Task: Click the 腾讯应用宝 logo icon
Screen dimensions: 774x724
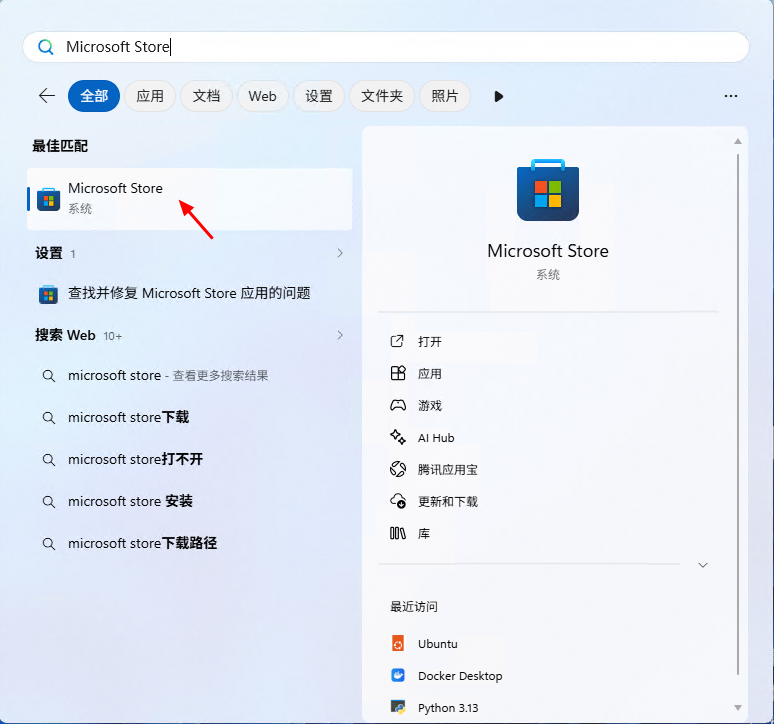Action: click(398, 469)
